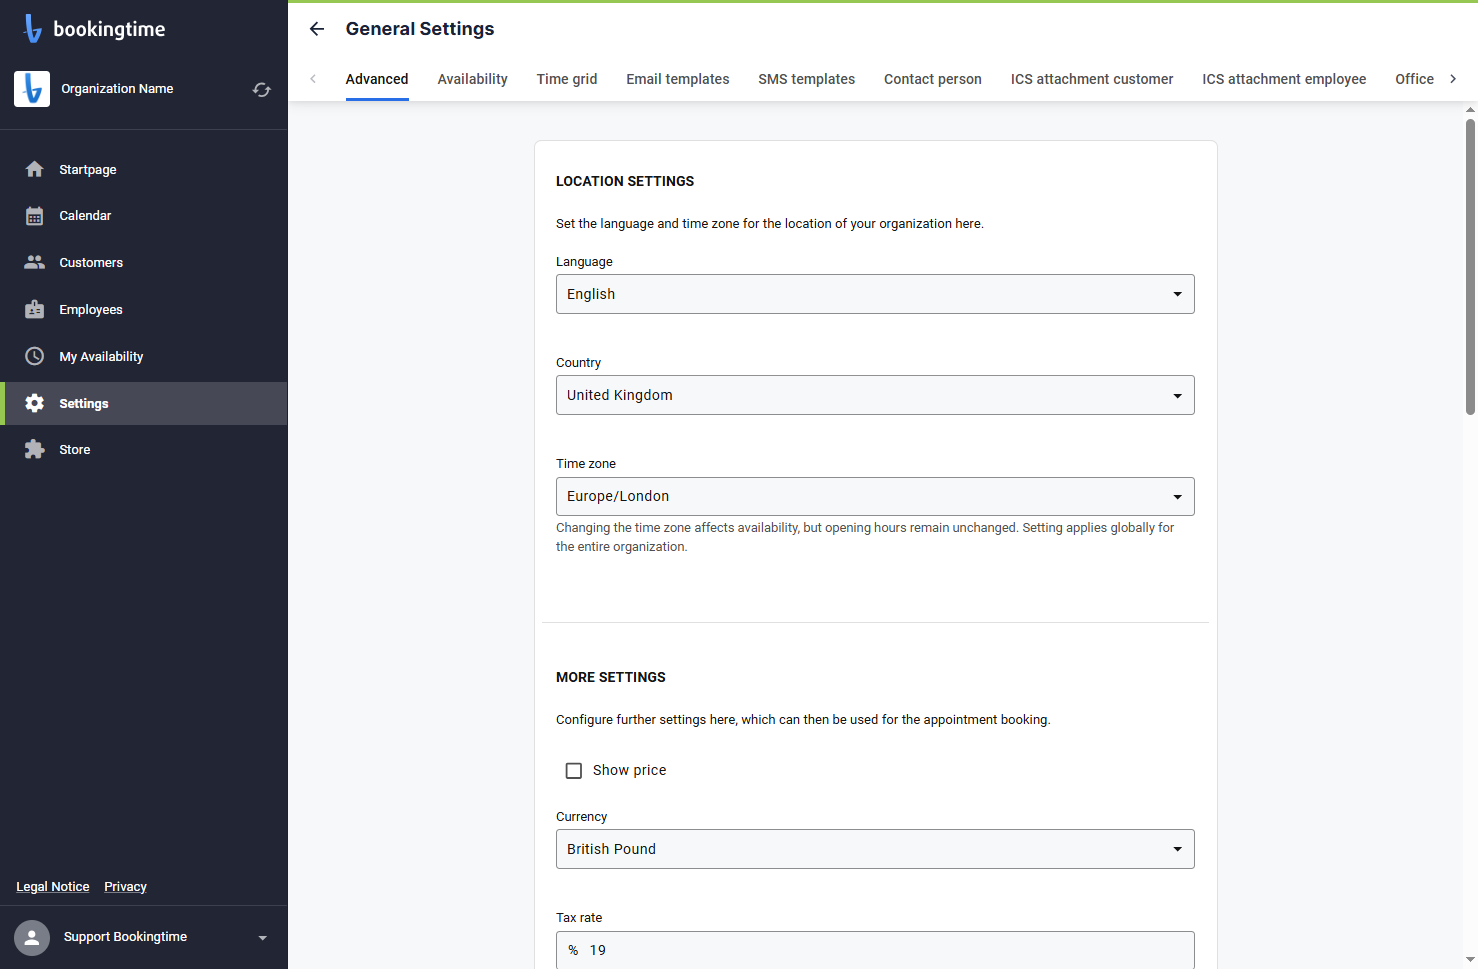Image resolution: width=1478 pixels, height=969 pixels.
Task: Click the bookingtime logo in the header
Action: pos(94,29)
